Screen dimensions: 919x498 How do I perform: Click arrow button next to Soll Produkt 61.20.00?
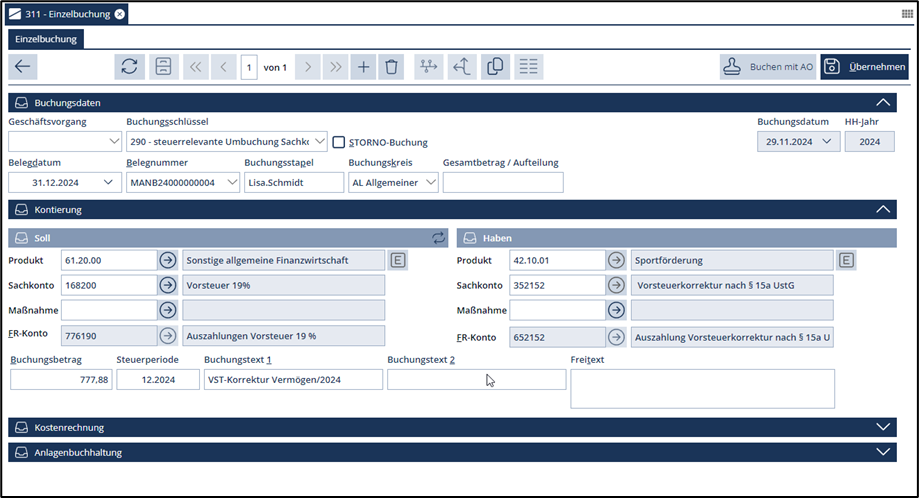(167, 260)
